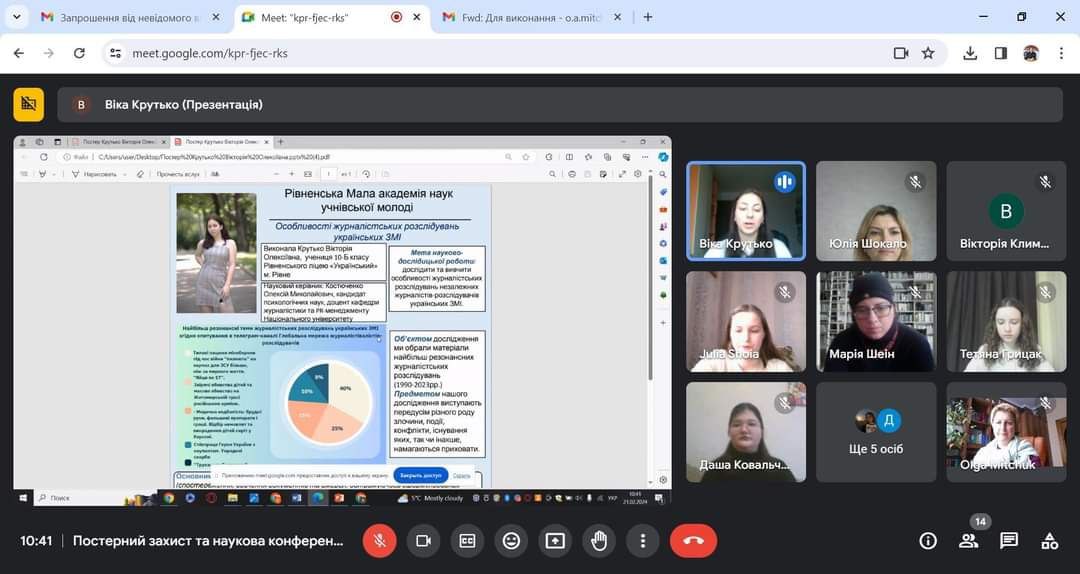Select Julia Shoia's video tile

click(746, 322)
